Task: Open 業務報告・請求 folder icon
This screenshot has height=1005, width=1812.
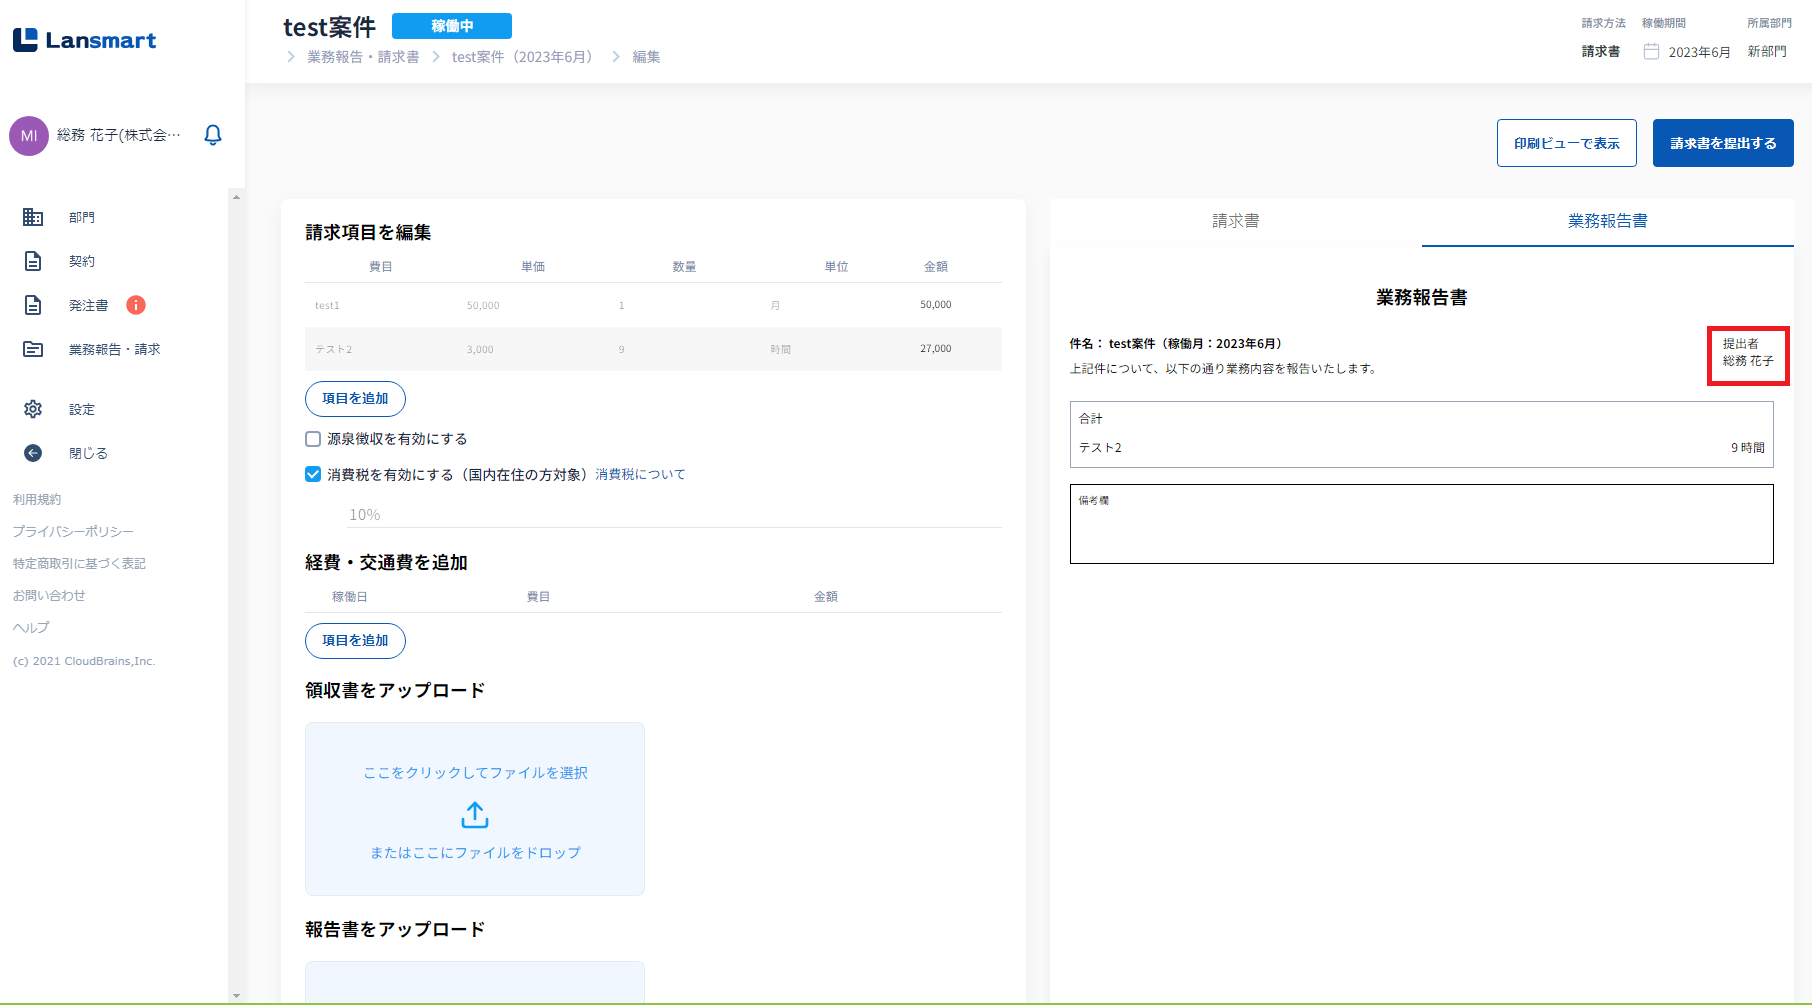Action: (x=33, y=349)
